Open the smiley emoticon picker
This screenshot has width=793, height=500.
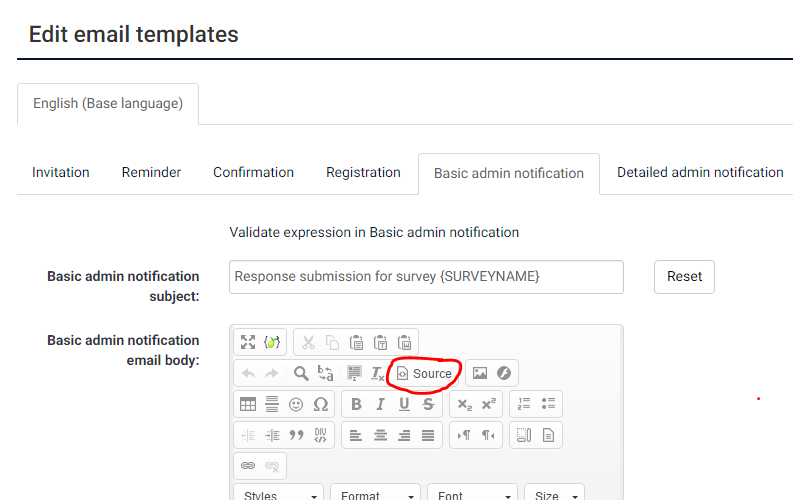[296, 404]
